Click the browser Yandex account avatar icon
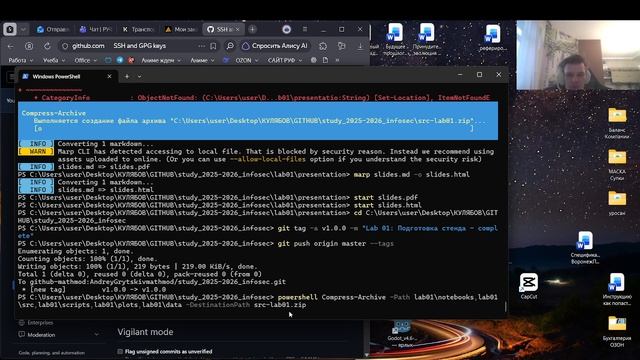640x360 pixels. coord(287,29)
